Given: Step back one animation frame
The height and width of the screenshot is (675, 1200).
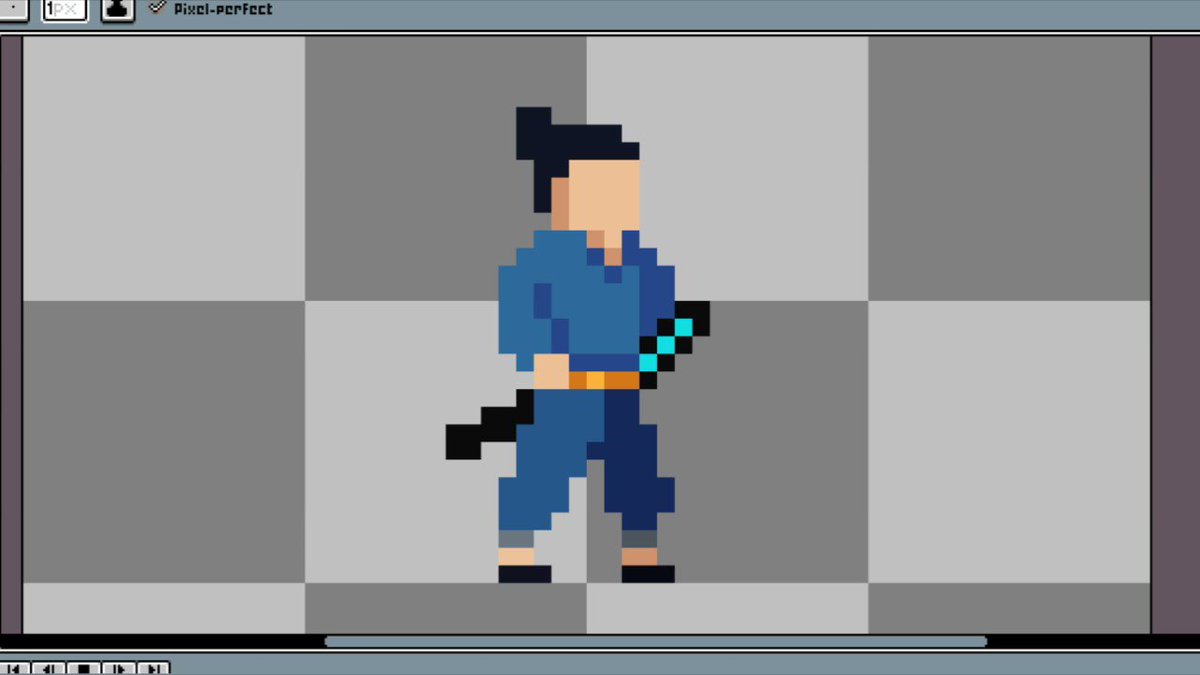Looking at the screenshot, I should (50, 667).
